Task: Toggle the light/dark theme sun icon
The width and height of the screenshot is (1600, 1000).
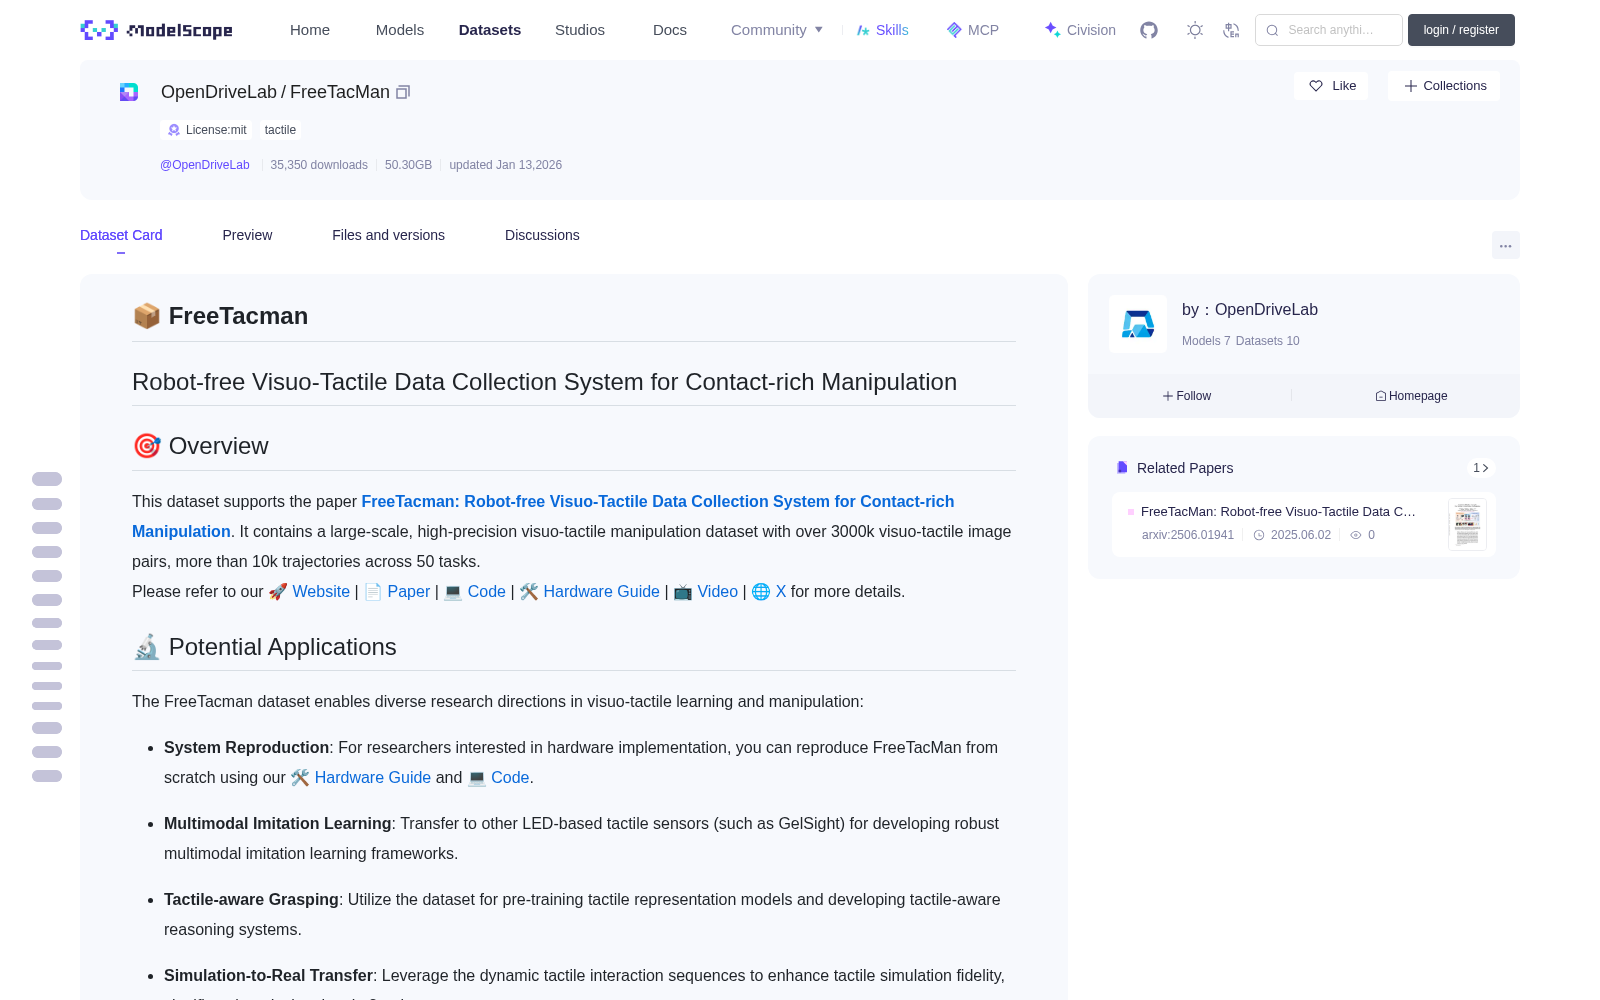Action: (1195, 30)
